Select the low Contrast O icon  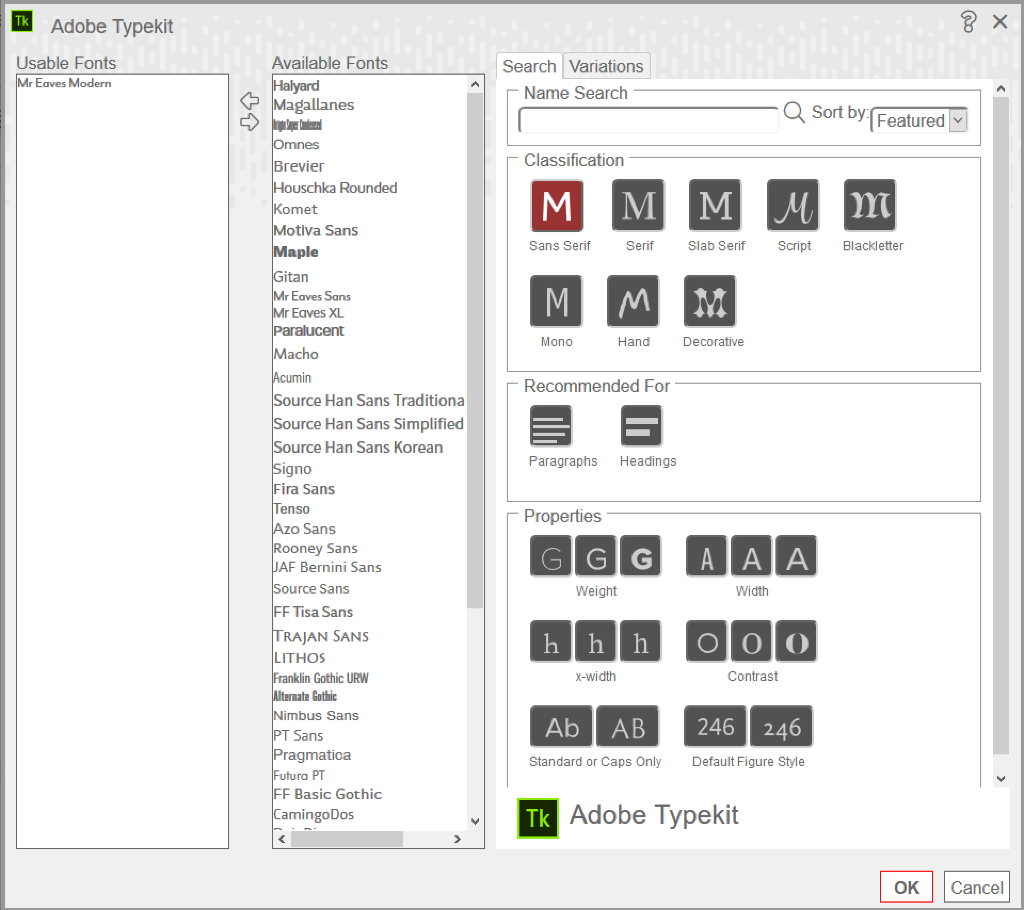pos(707,641)
